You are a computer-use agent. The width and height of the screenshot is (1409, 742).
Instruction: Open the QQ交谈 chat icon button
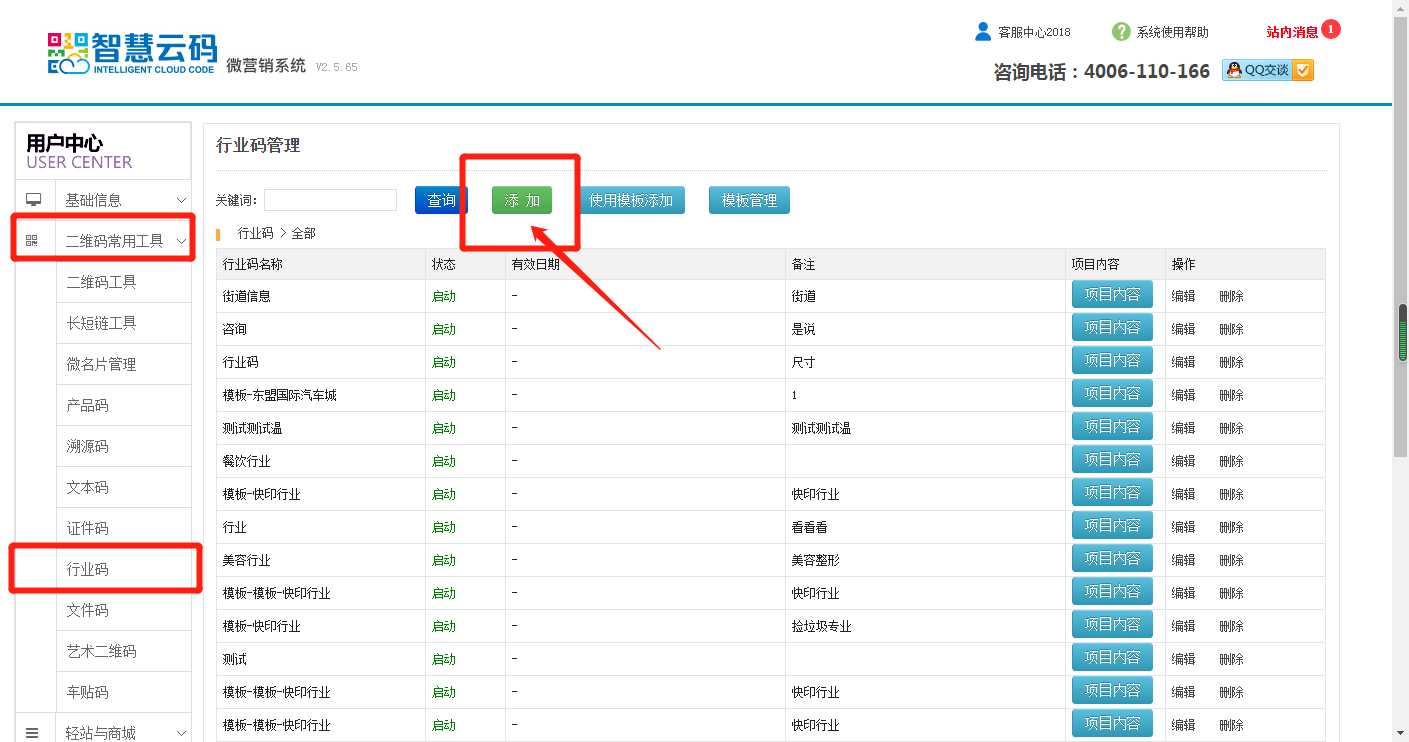1267,70
